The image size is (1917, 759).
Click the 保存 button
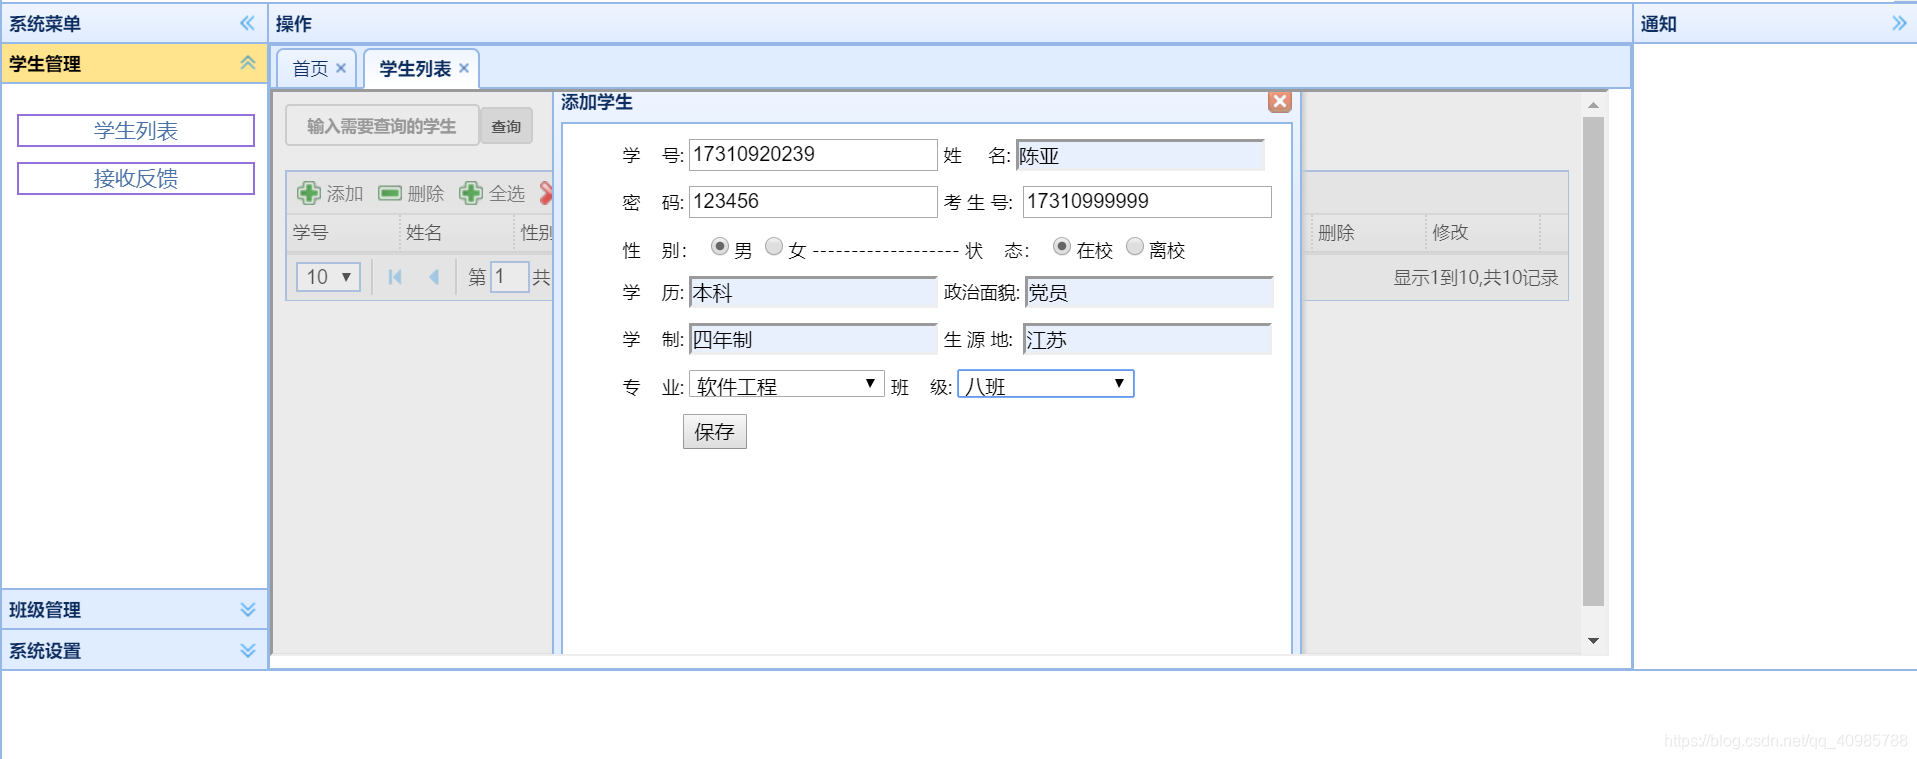(x=715, y=432)
